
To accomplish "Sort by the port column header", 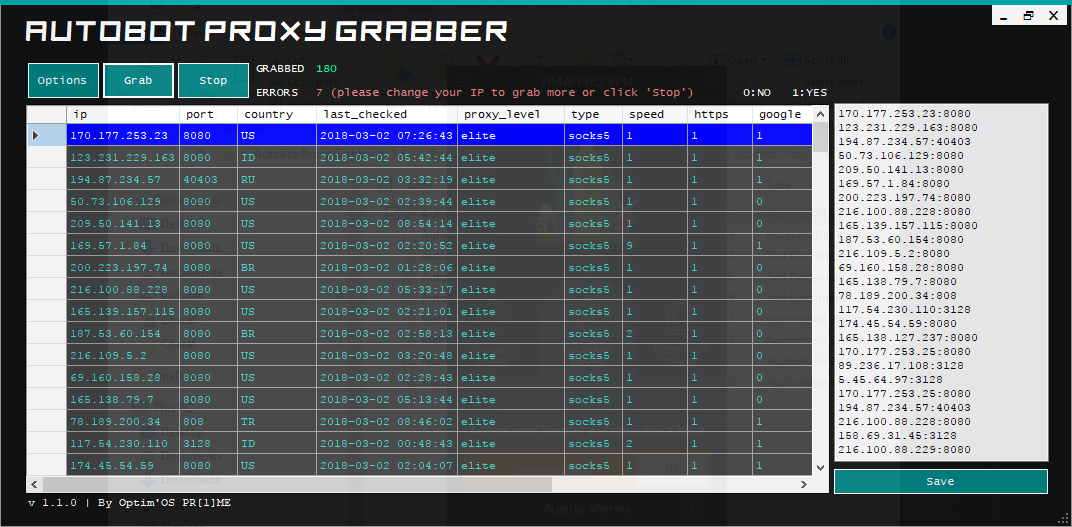I will [209, 114].
